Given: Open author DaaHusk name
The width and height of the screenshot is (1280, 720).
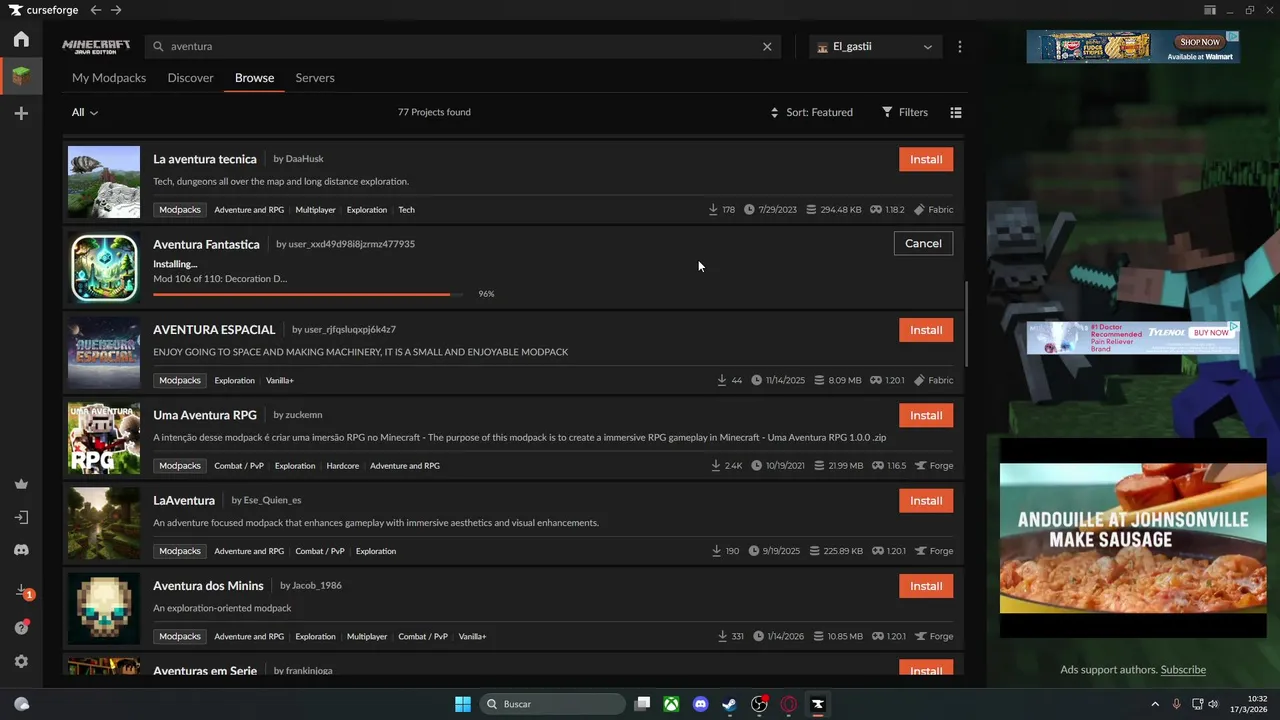Looking at the screenshot, I should pos(304,159).
